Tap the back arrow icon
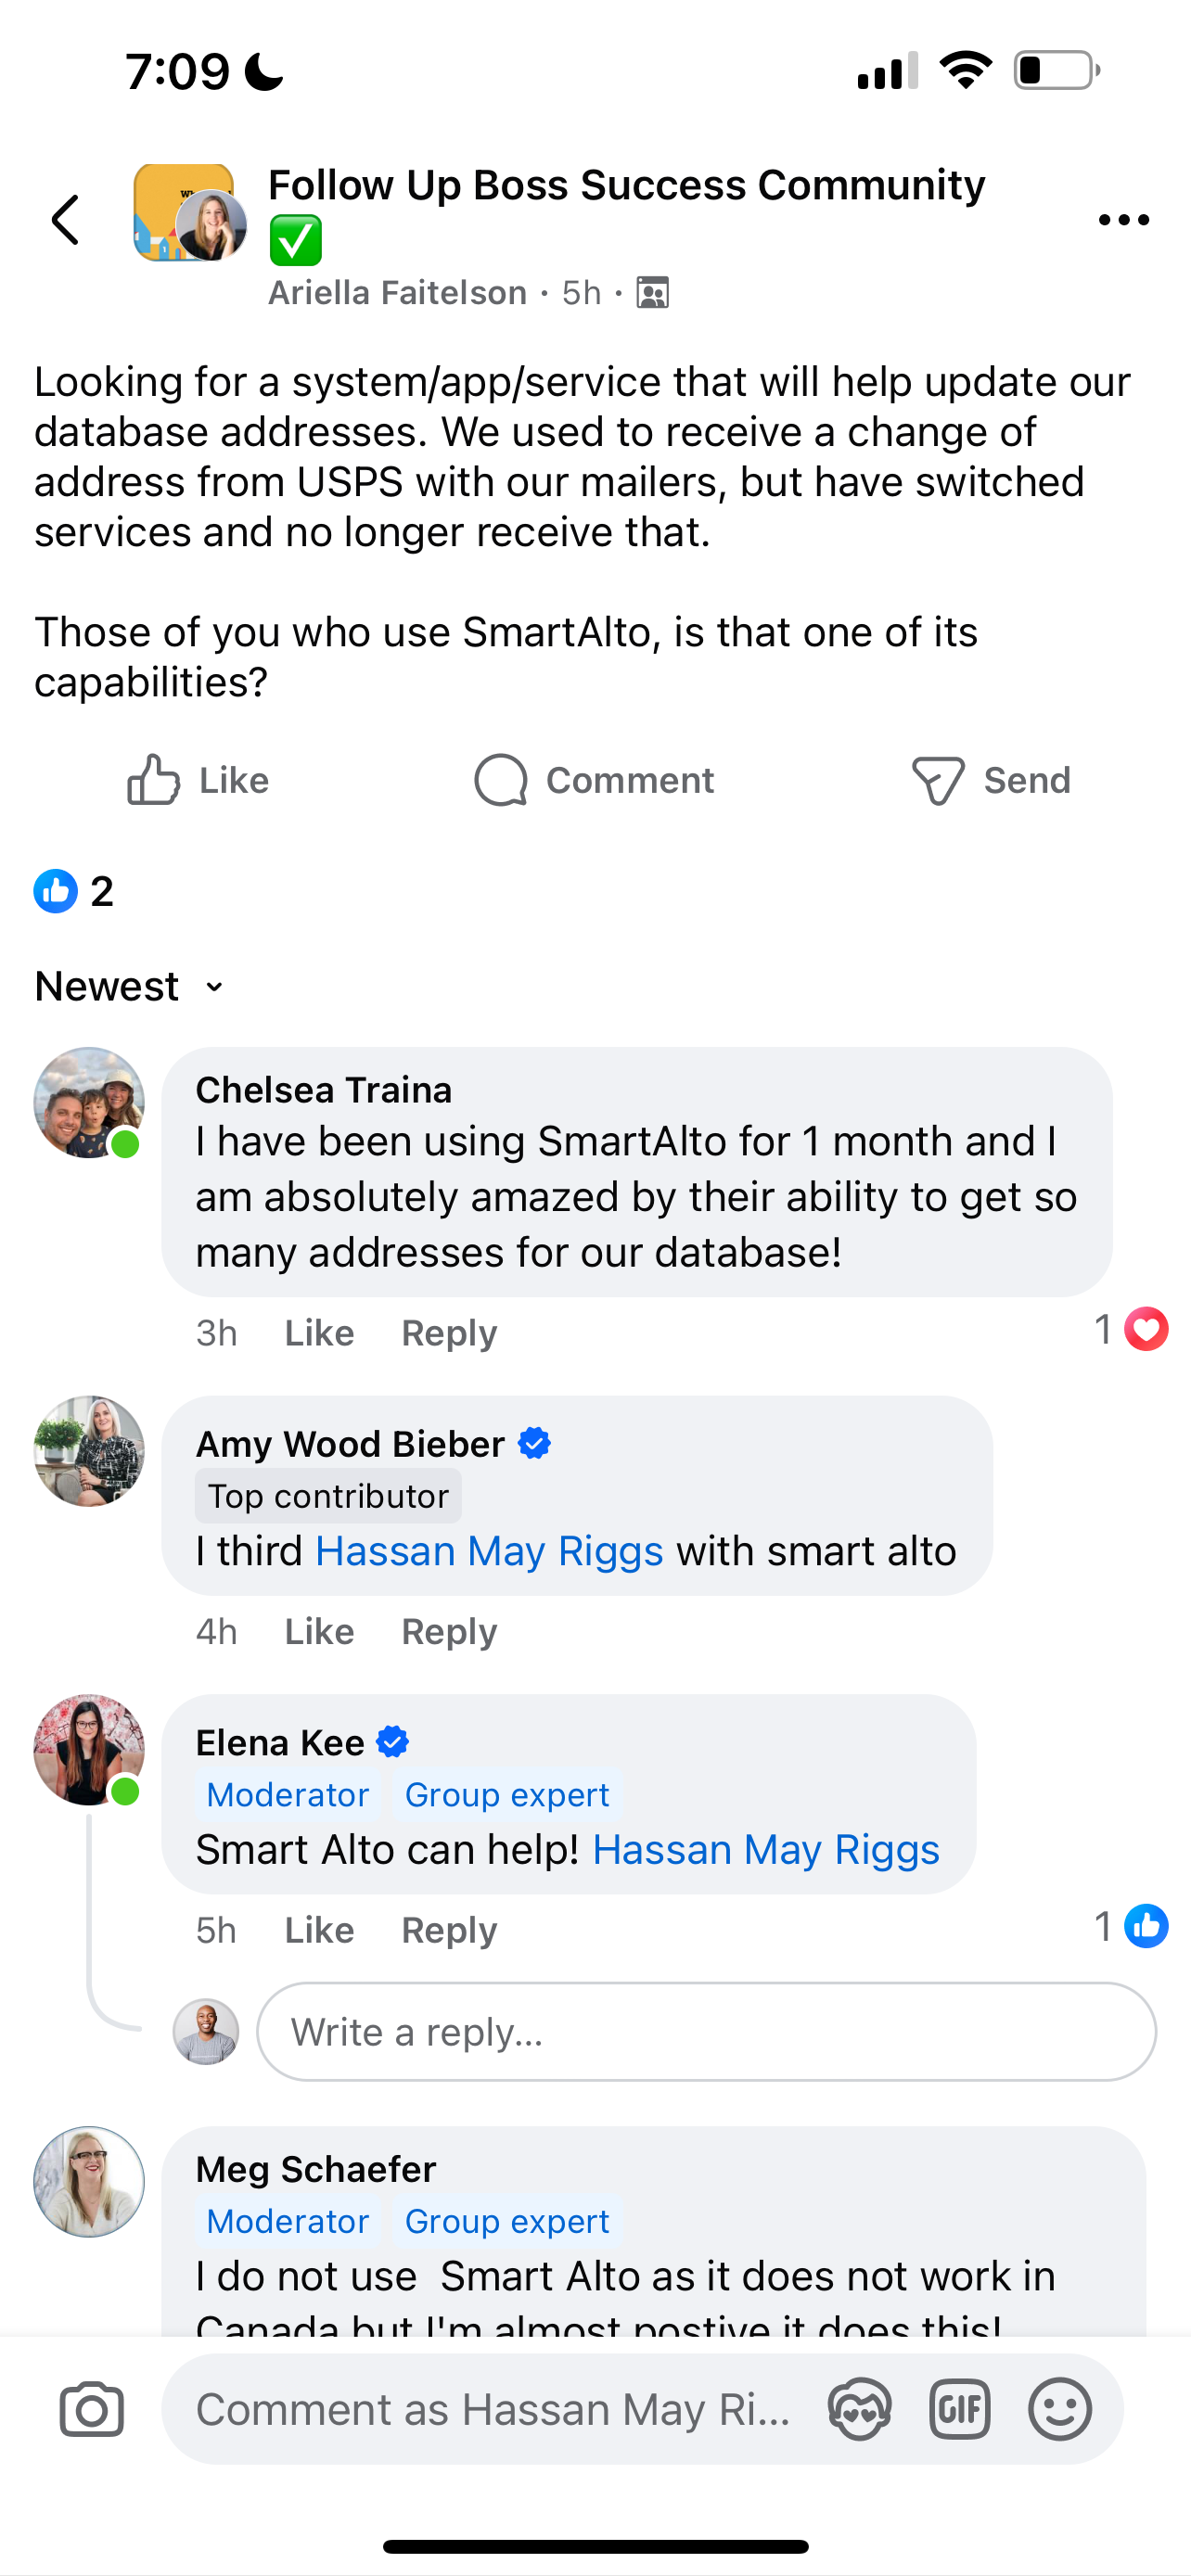The height and width of the screenshot is (2576, 1191). click(66, 219)
